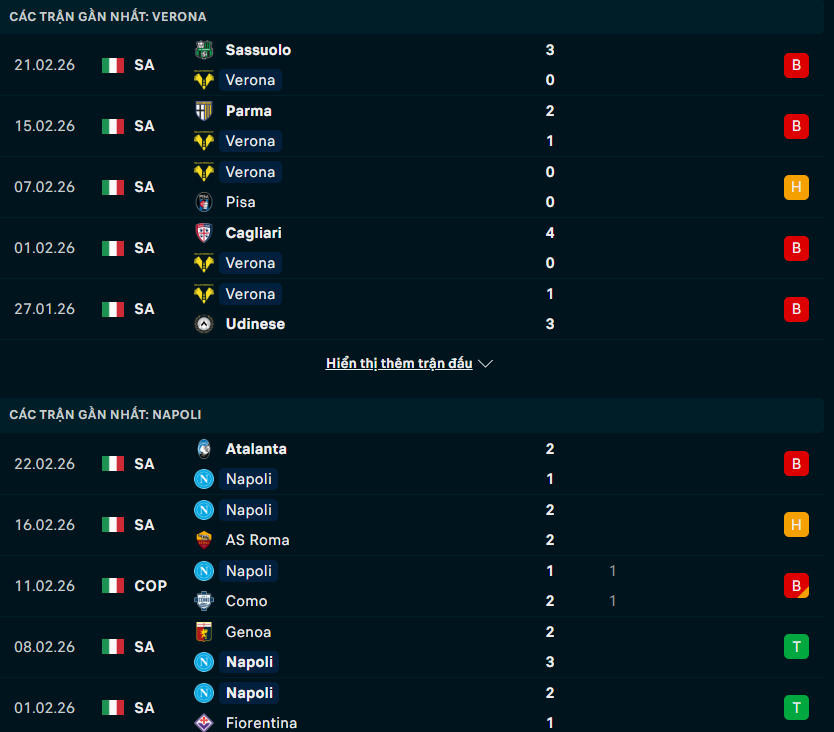
Task: Click the Como club logo
Action: [x=204, y=601]
